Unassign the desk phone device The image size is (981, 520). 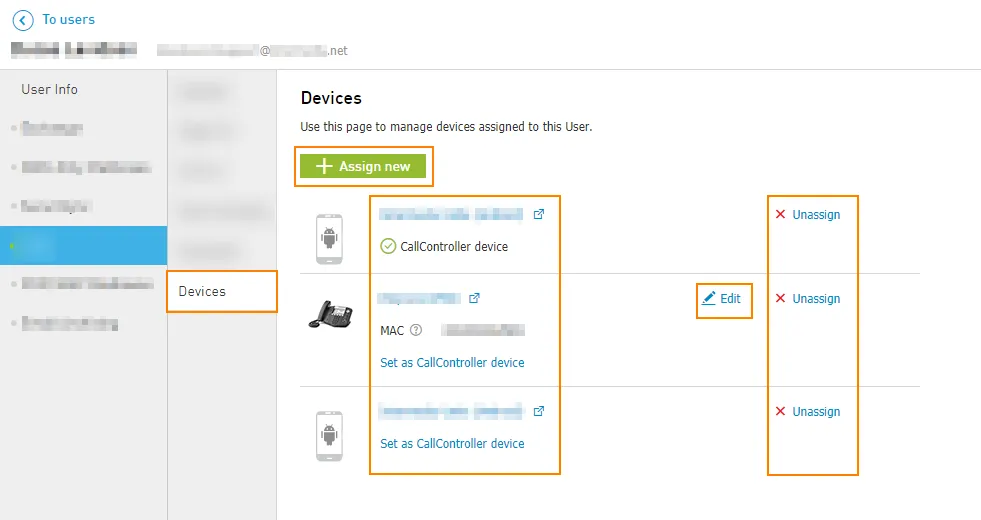816,298
